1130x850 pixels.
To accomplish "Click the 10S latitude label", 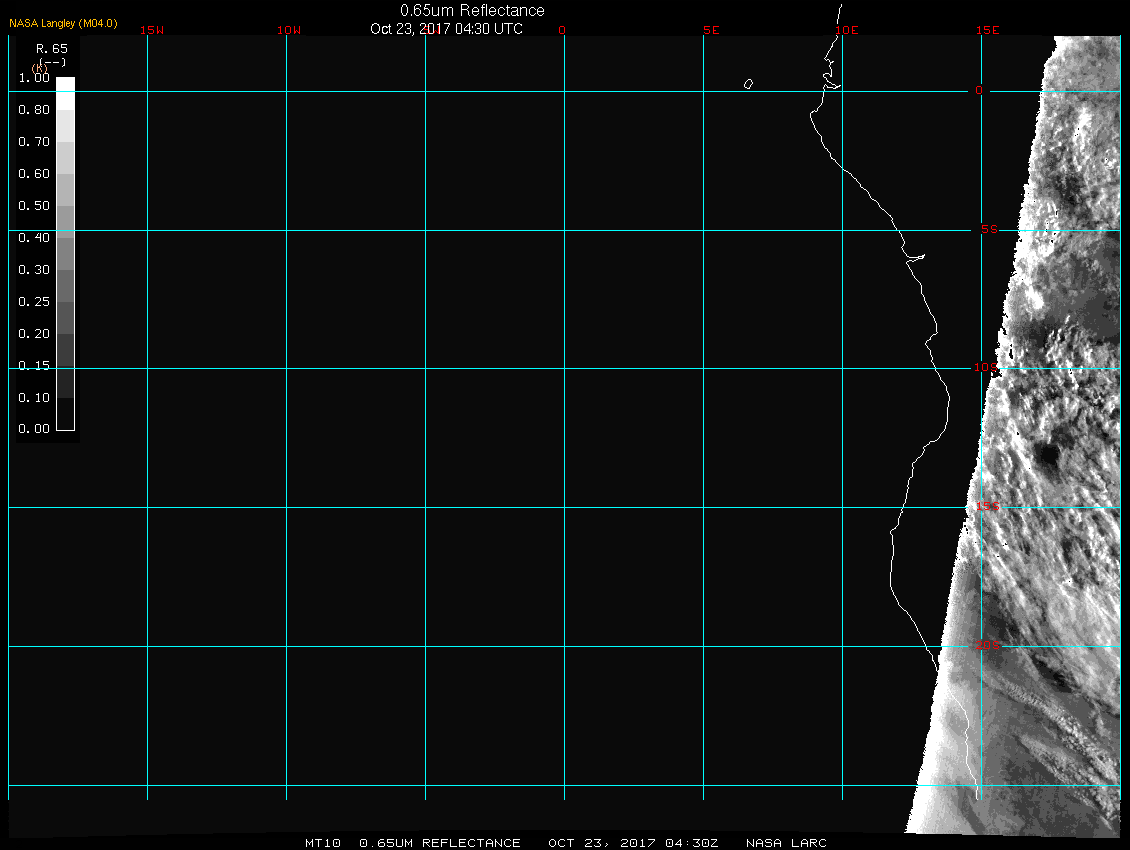I will click(x=987, y=368).
